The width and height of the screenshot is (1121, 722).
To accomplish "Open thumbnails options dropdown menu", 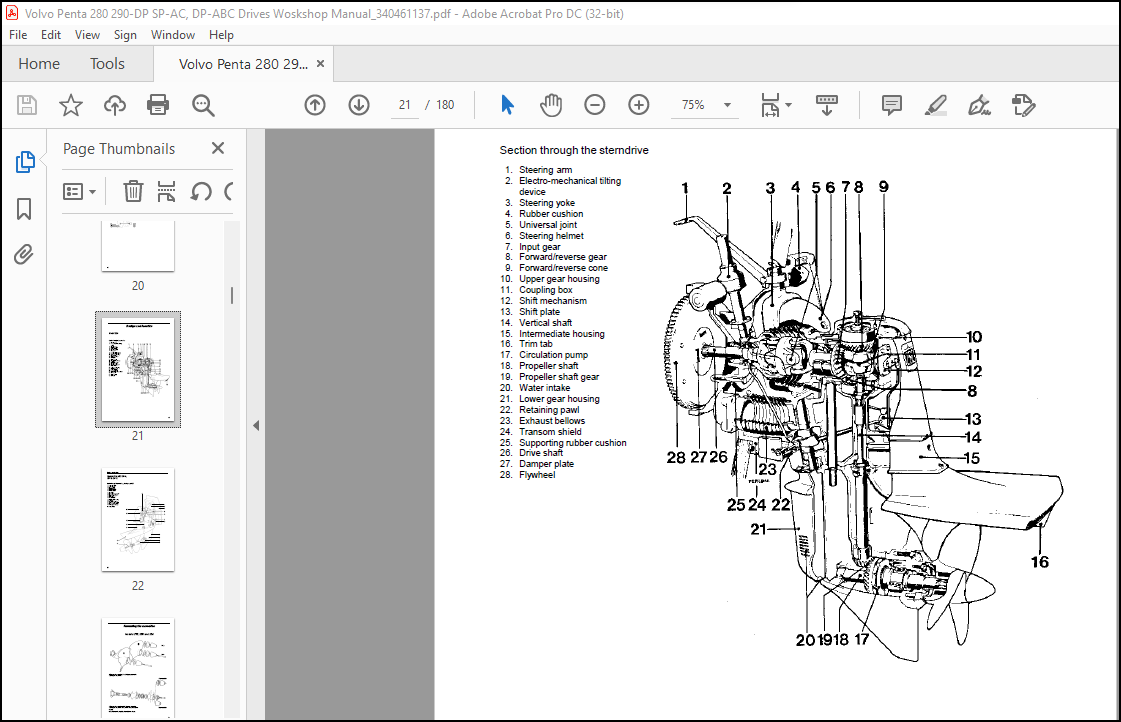I will tap(79, 191).
